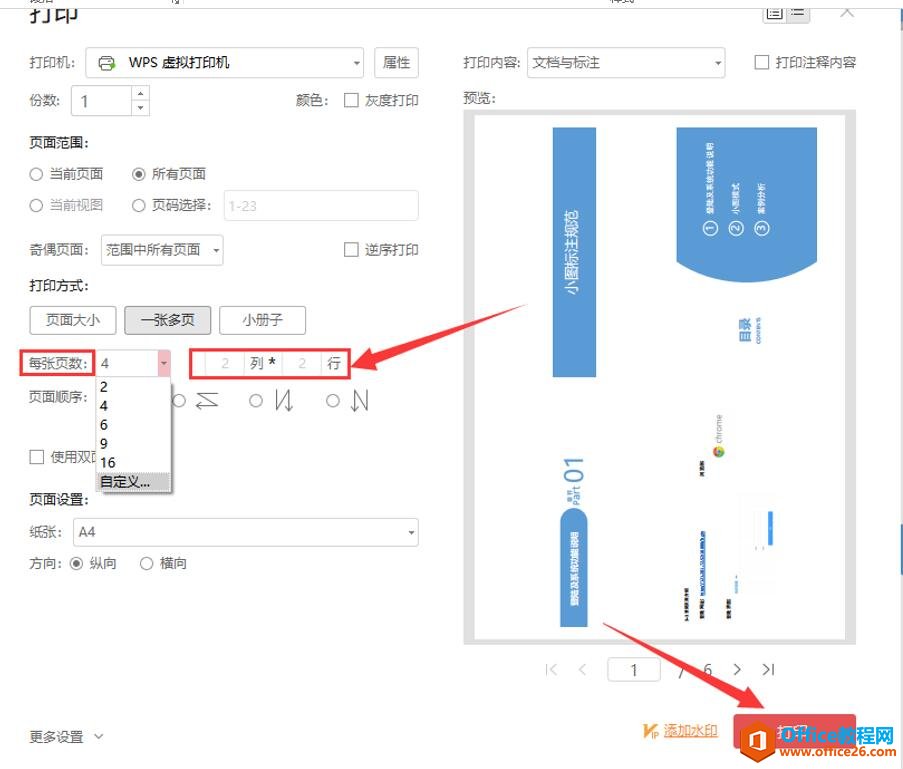Screen dimensions: 903x769
Task: Click the 添加水印 add watermark link
Action: 690,731
